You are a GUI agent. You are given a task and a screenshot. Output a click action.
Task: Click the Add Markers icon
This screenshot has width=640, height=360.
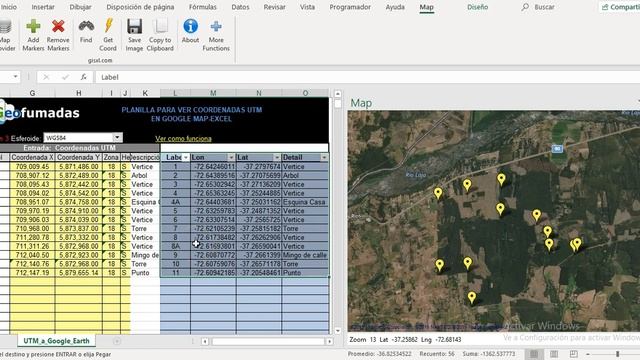[33, 27]
